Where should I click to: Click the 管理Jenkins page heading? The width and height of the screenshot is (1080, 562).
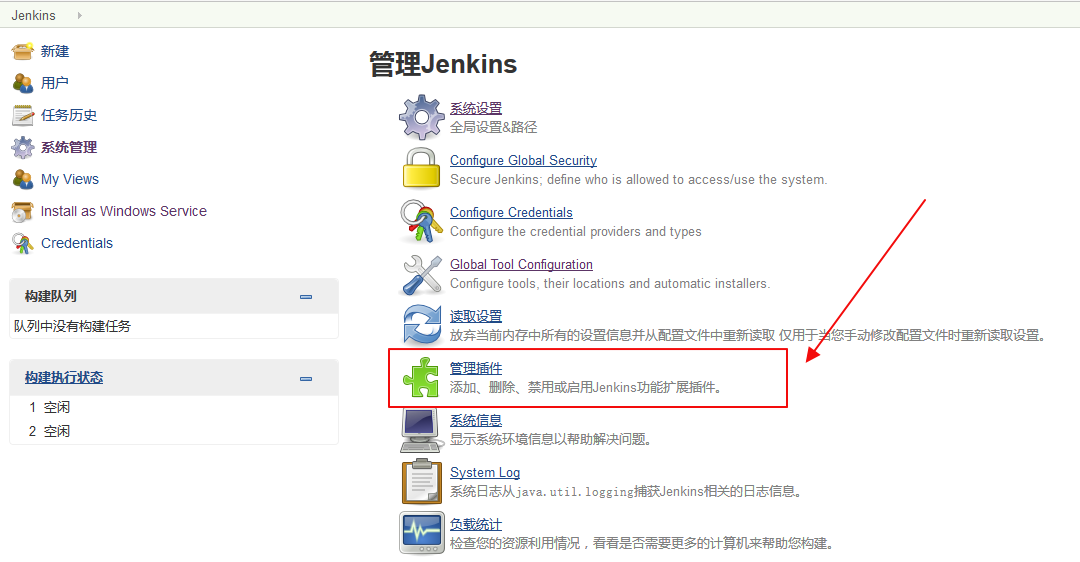pos(443,64)
